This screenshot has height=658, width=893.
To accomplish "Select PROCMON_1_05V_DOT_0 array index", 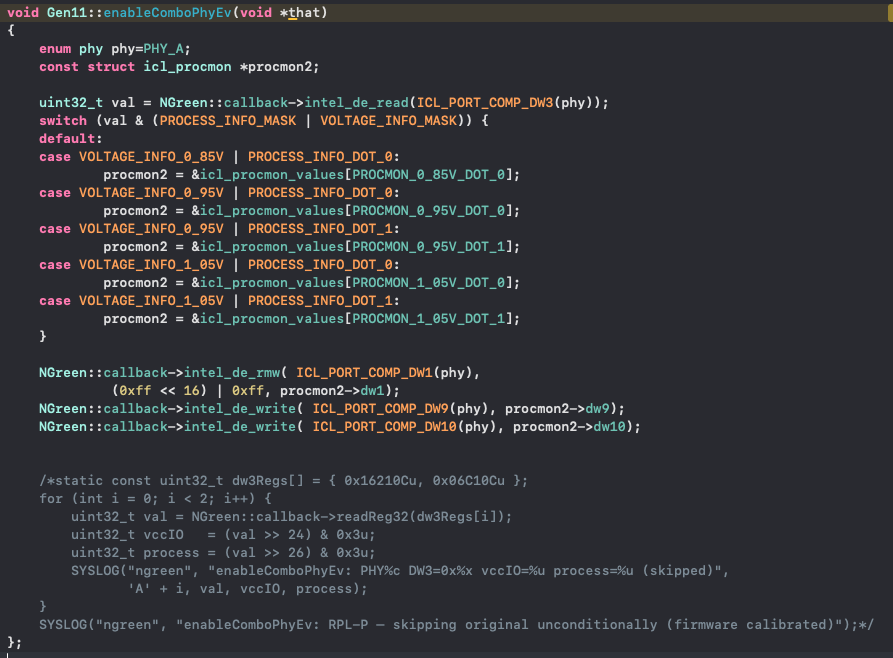I will point(428,283).
